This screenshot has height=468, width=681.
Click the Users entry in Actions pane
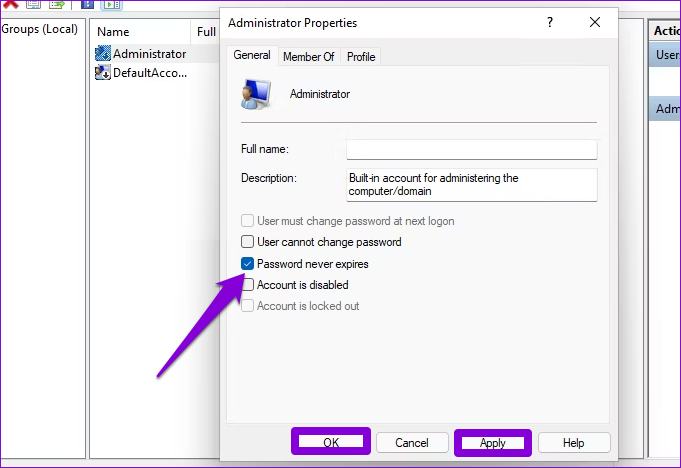click(665, 55)
